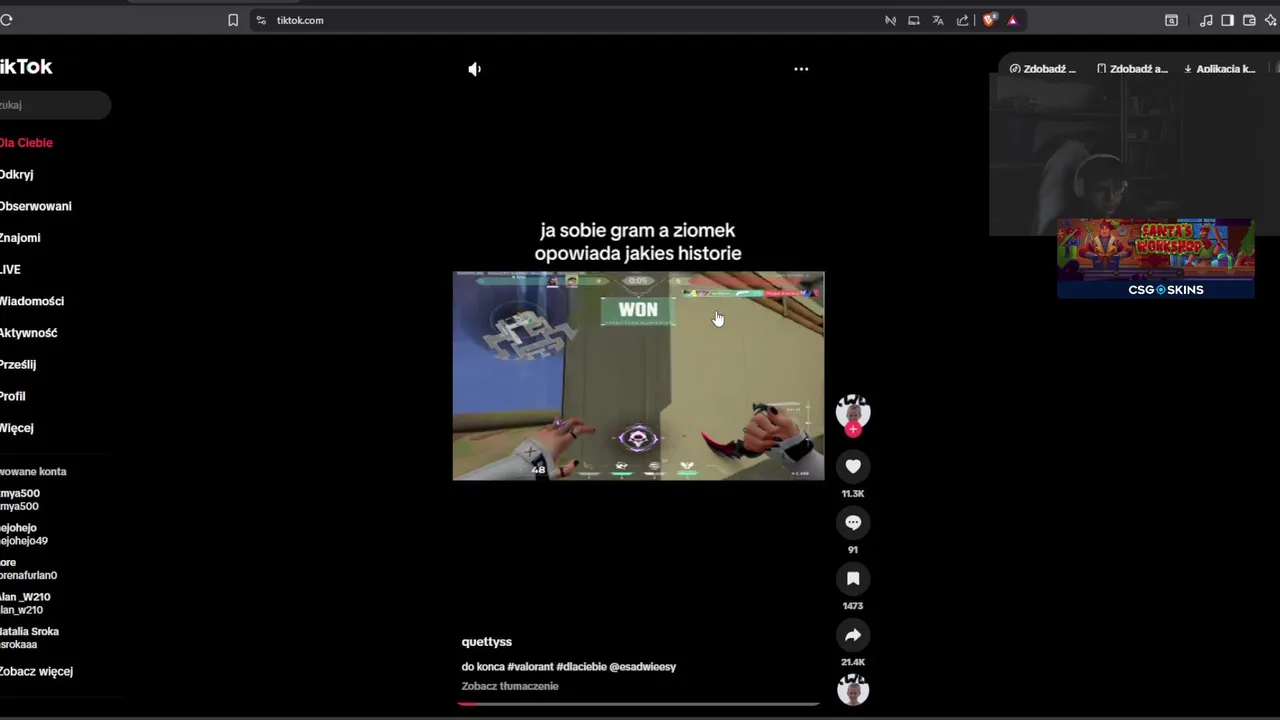This screenshot has height=720, width=1280.
Task: Open the #dlaciebie hashtag
Action: pyautogui.click(x=581, y=667)
